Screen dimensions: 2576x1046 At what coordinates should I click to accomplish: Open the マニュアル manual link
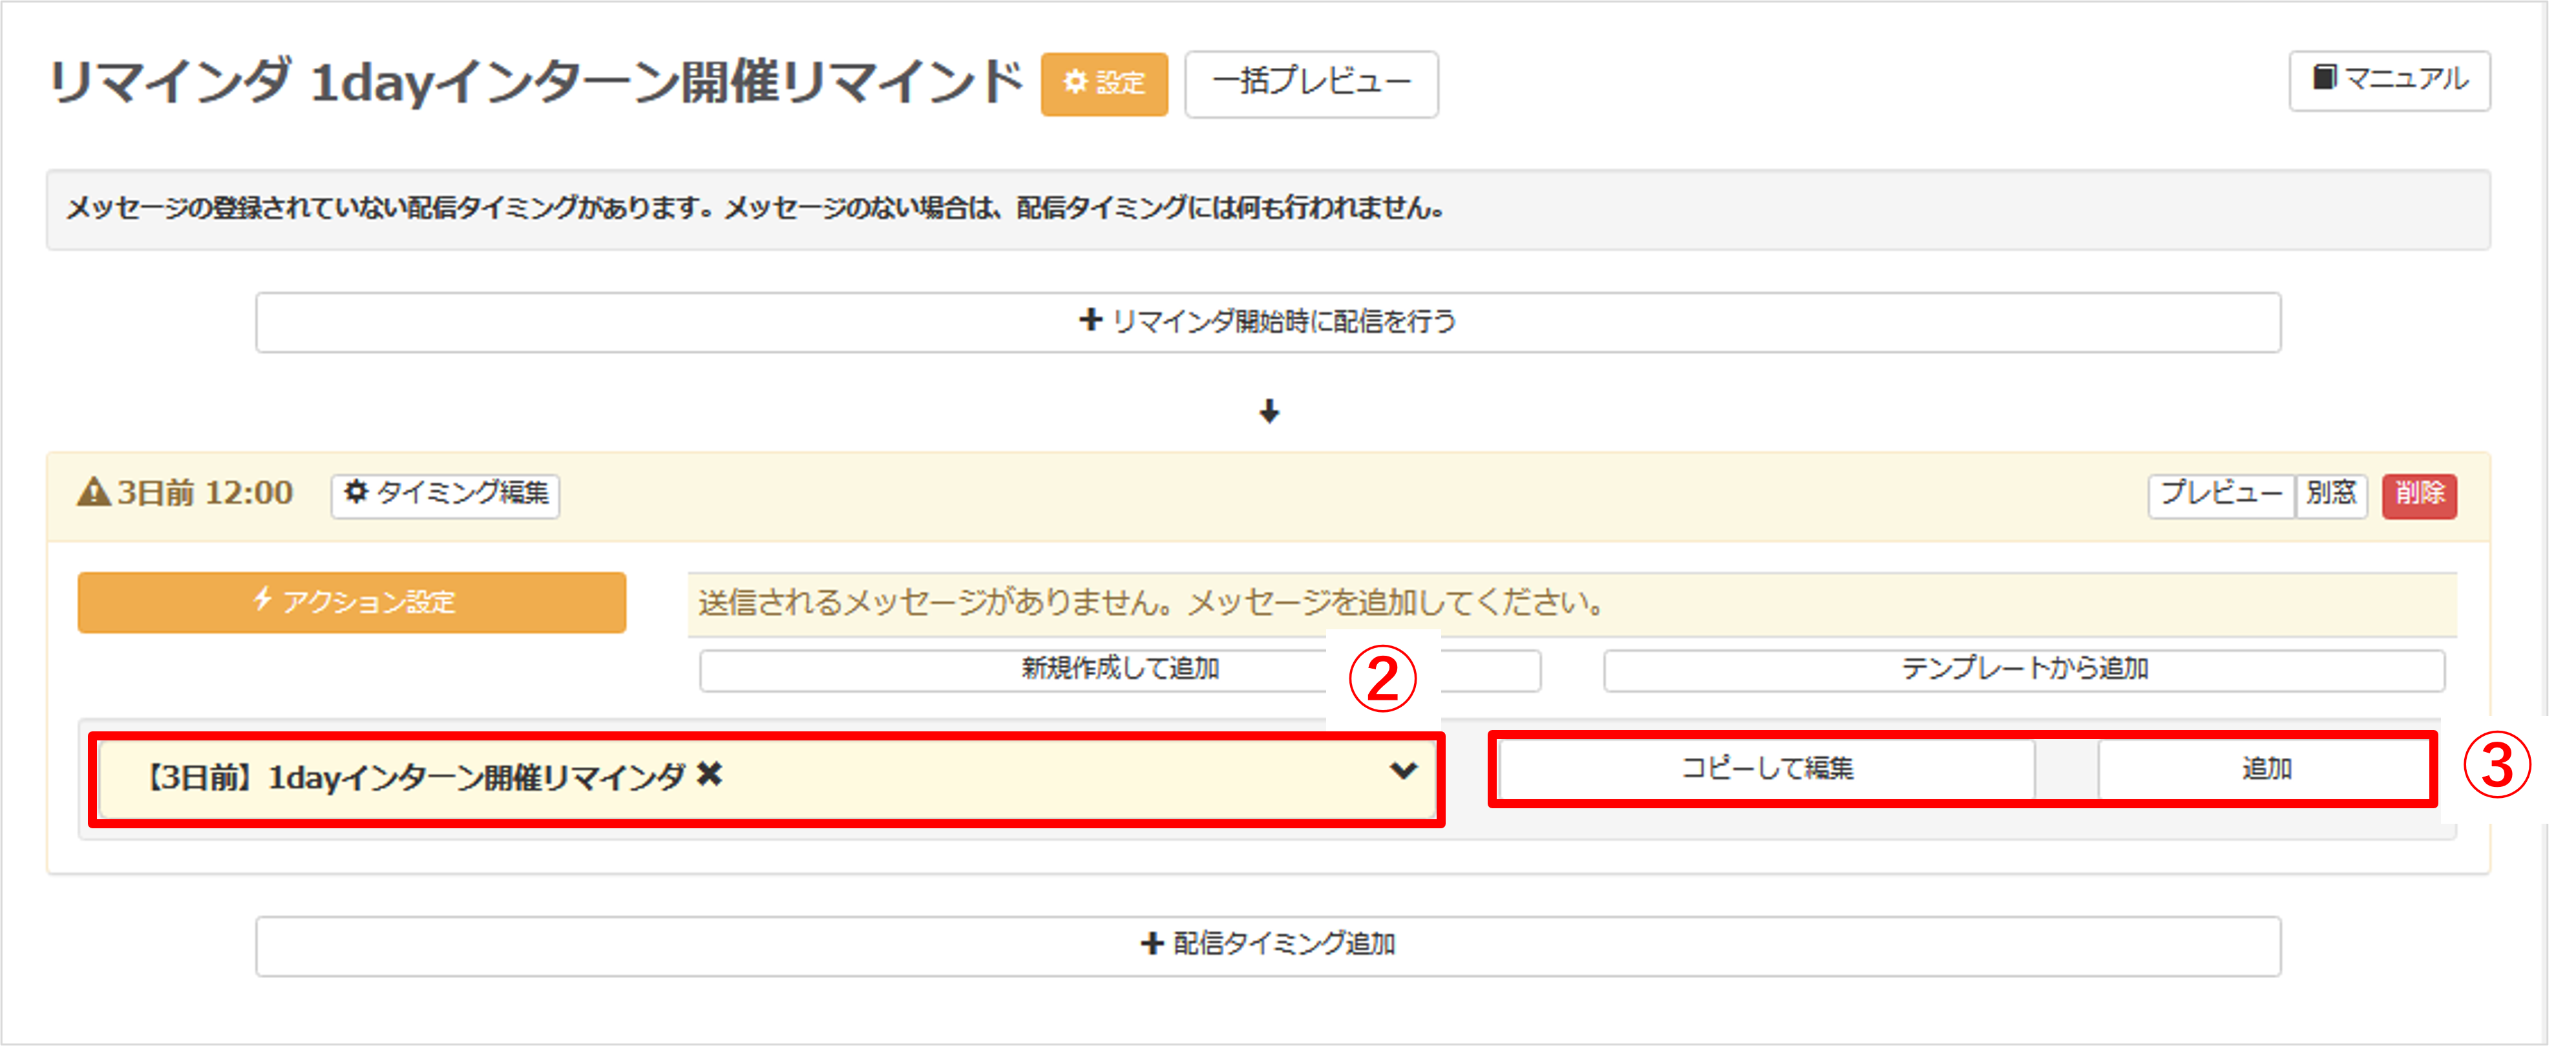pos(2389,80)
